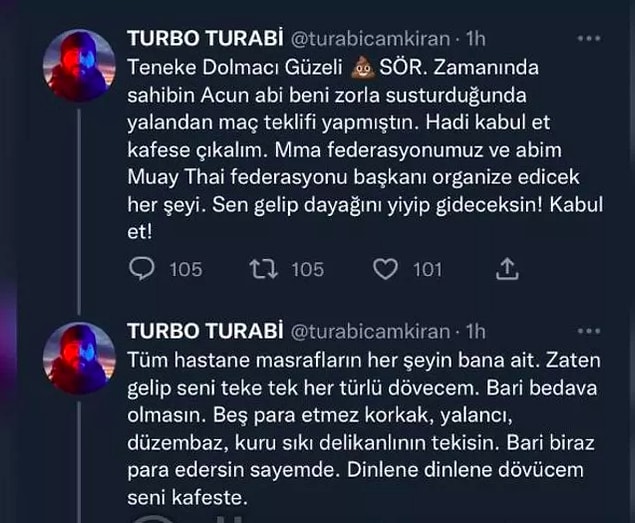
Task: Visit TURBO TURABİ name on first tweet
Action: [x=205, y=39]
